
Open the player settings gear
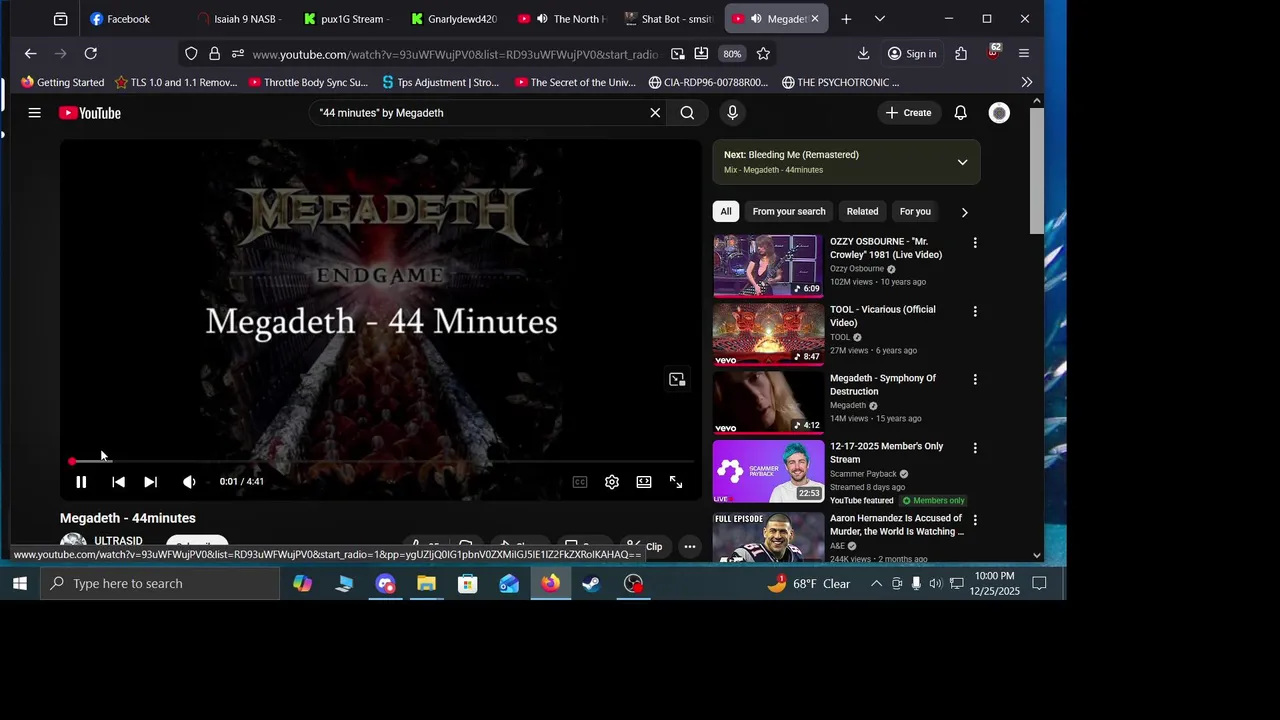pos(612,482)
